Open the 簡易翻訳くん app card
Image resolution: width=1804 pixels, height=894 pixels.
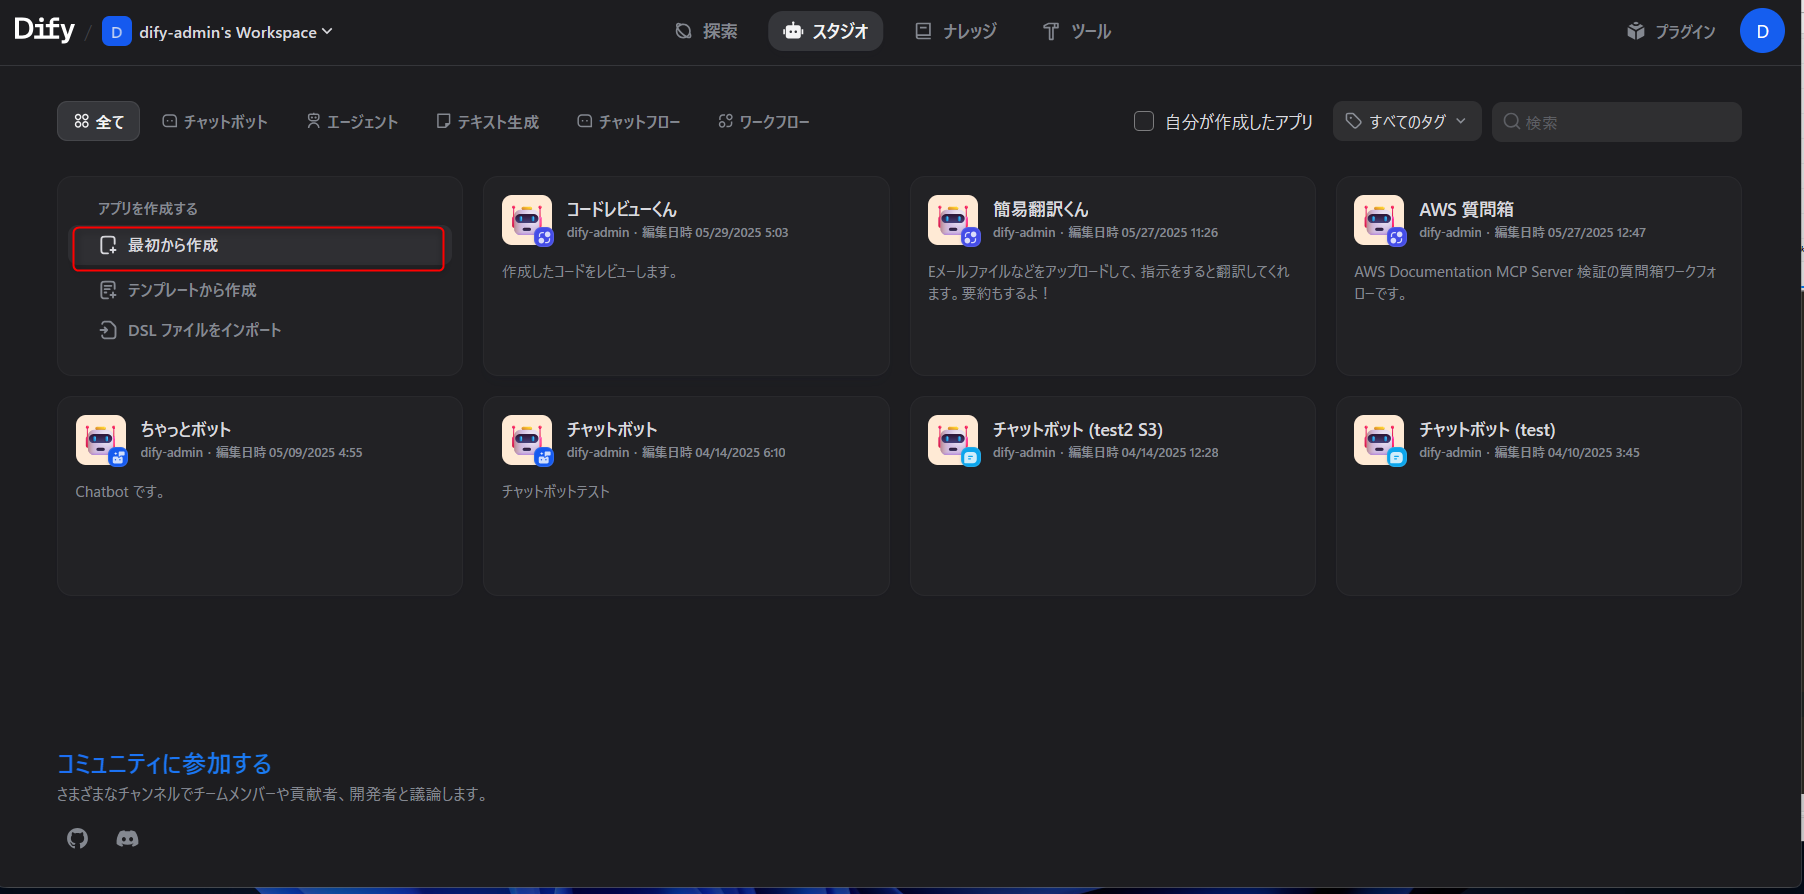[x=1112, y=276]
